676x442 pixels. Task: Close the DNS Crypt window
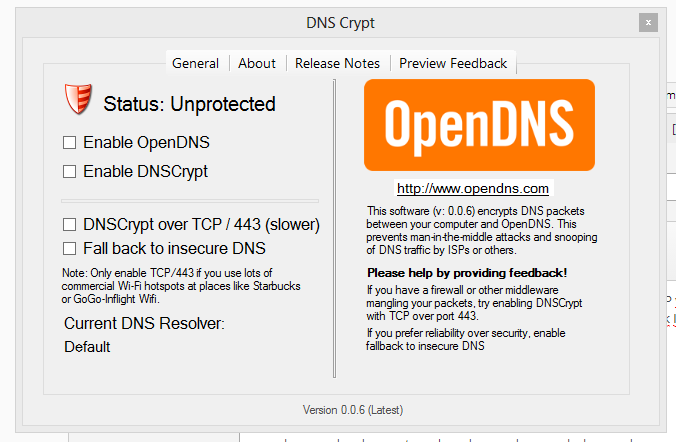(x=648, y=21)
